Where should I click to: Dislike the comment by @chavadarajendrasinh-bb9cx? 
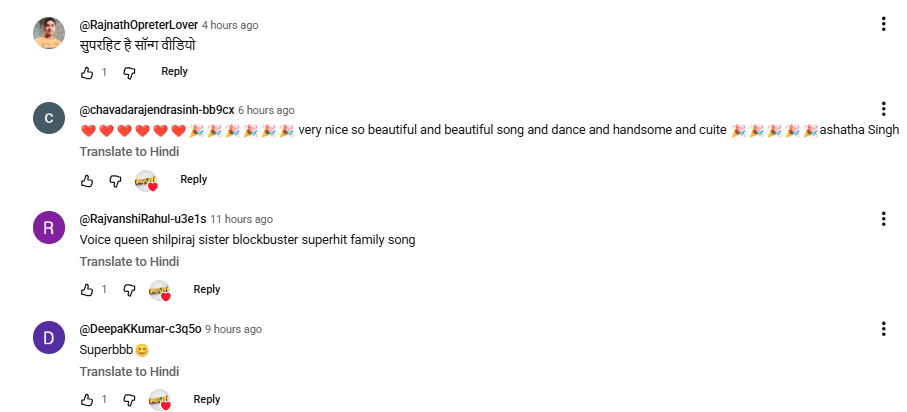coord(116,181)
